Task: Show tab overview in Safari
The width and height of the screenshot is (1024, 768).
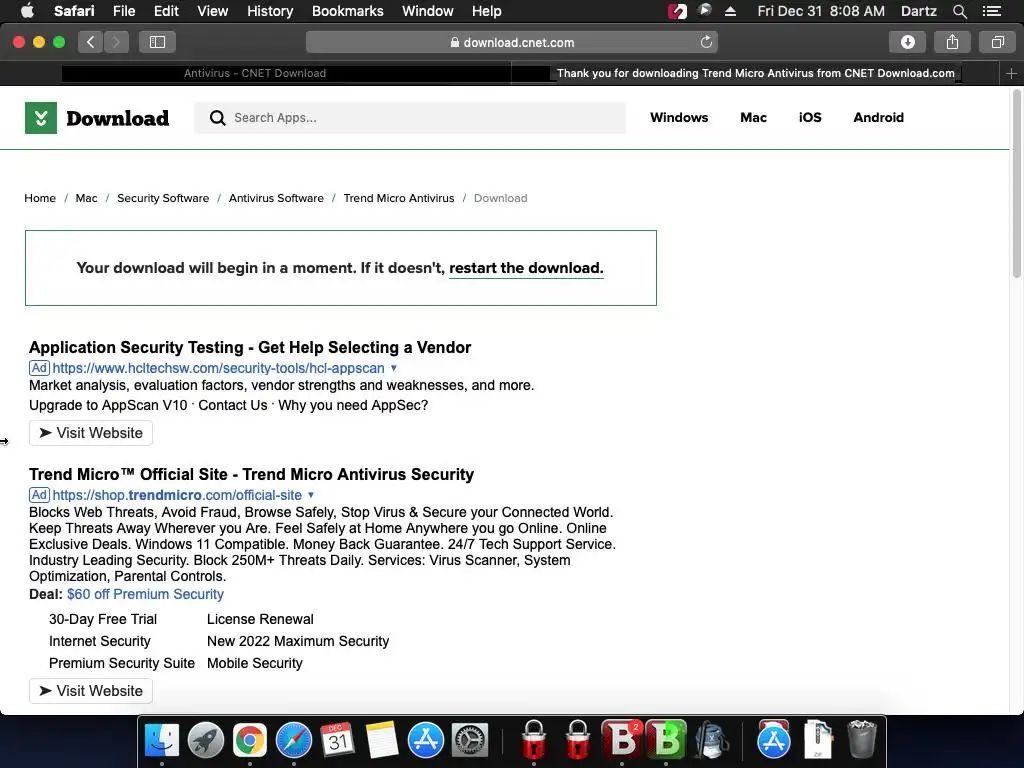Action: [x=997, y=42]
